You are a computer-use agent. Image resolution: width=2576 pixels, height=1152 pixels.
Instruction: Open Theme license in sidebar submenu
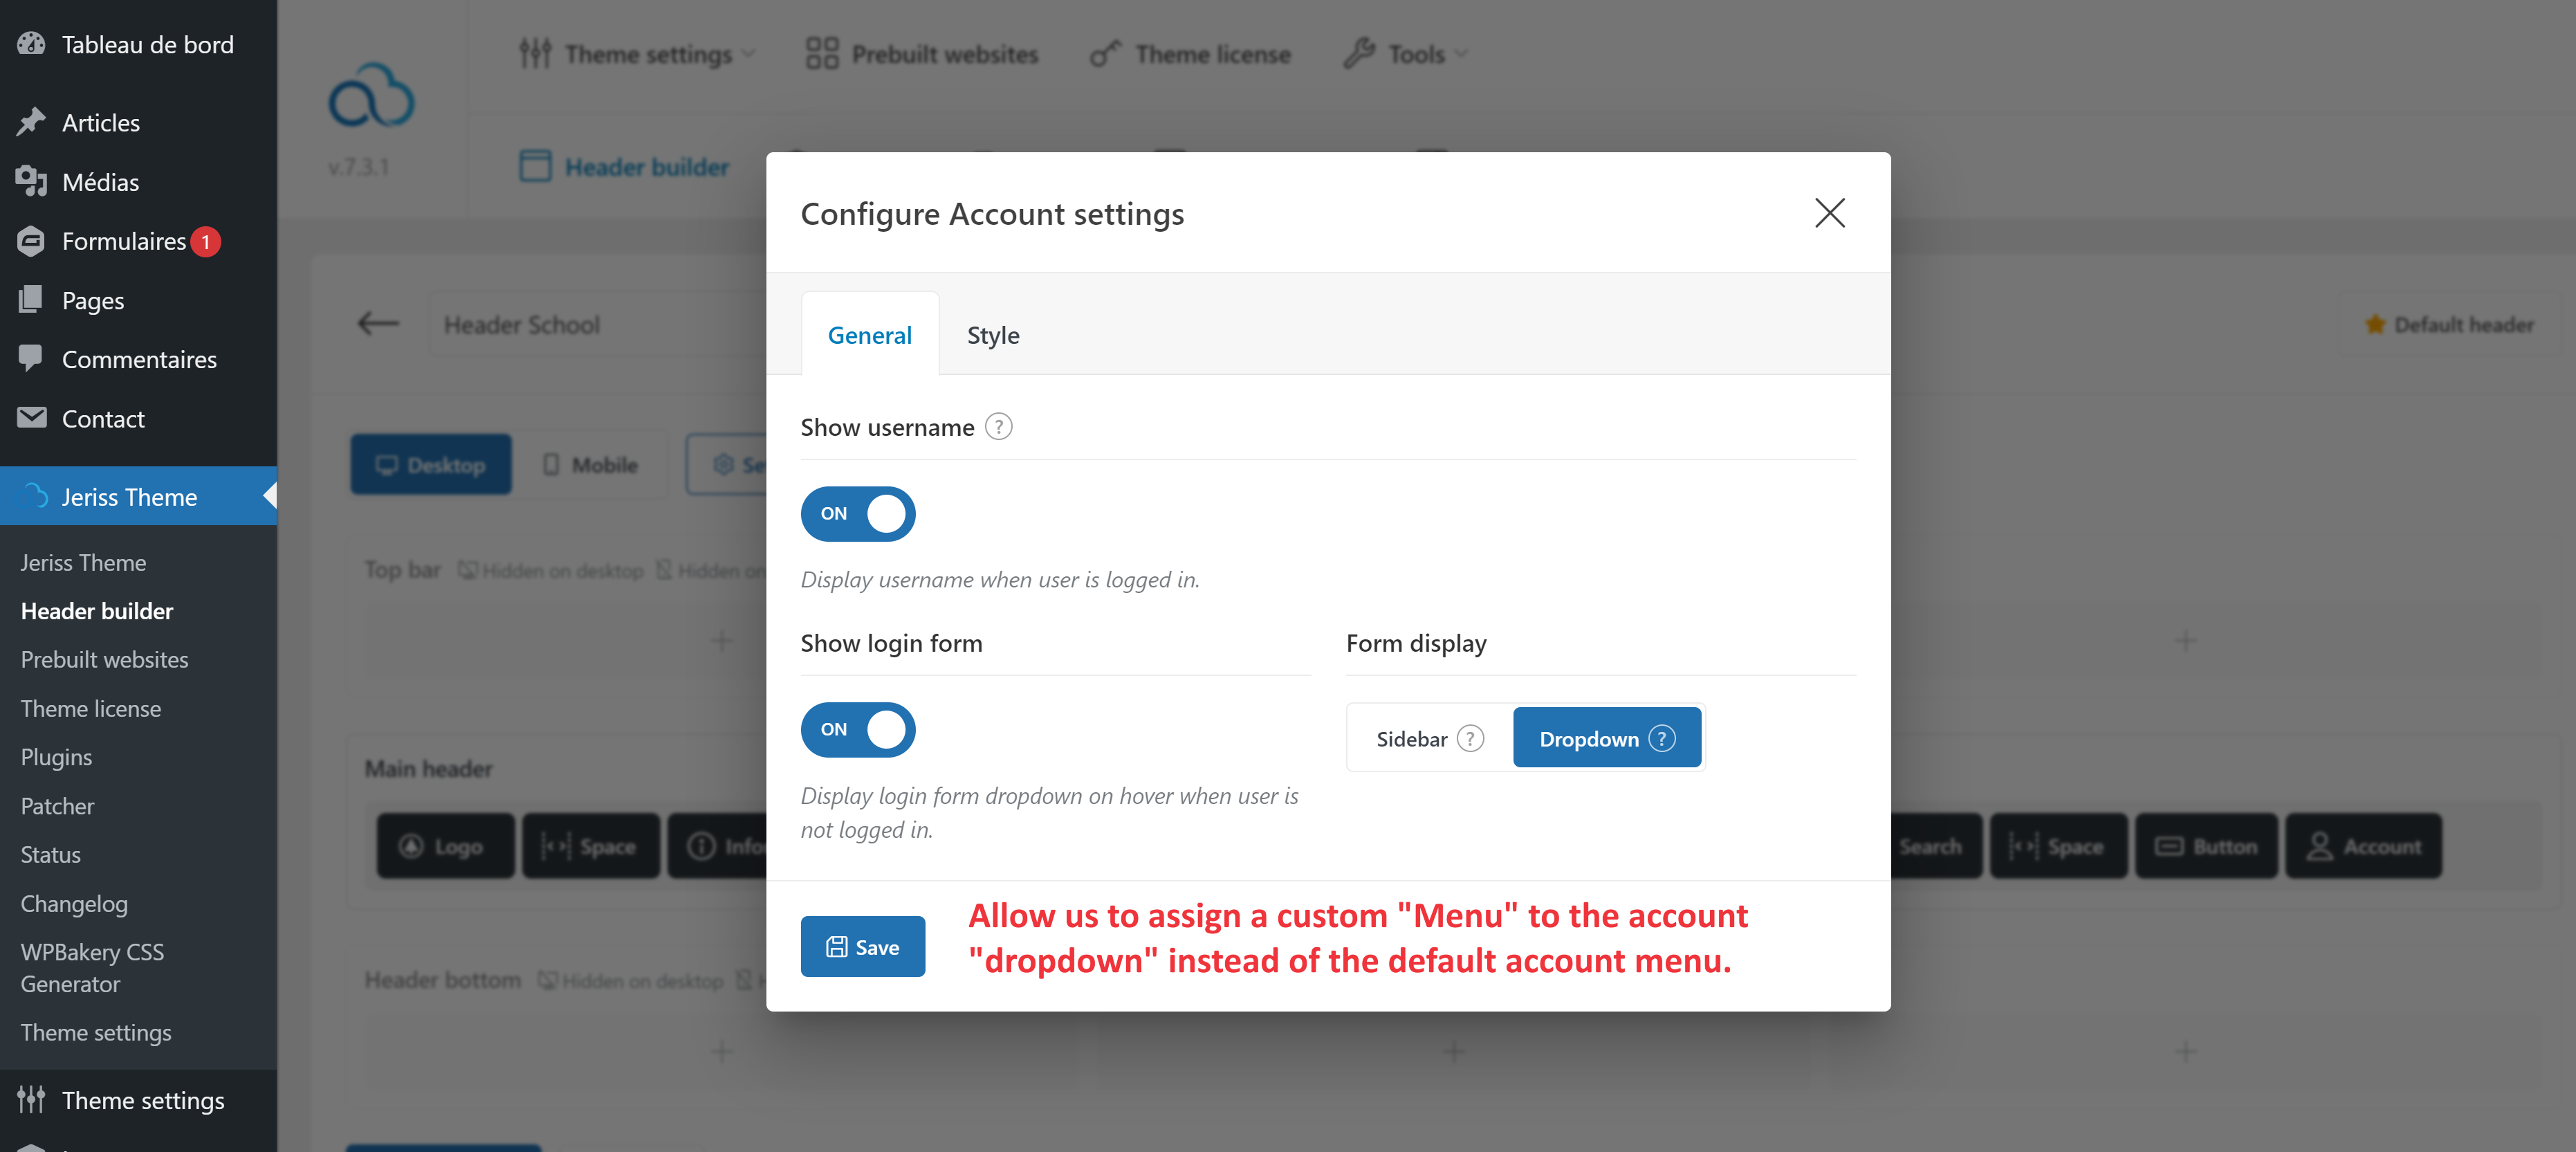click(x=90, y=708)
